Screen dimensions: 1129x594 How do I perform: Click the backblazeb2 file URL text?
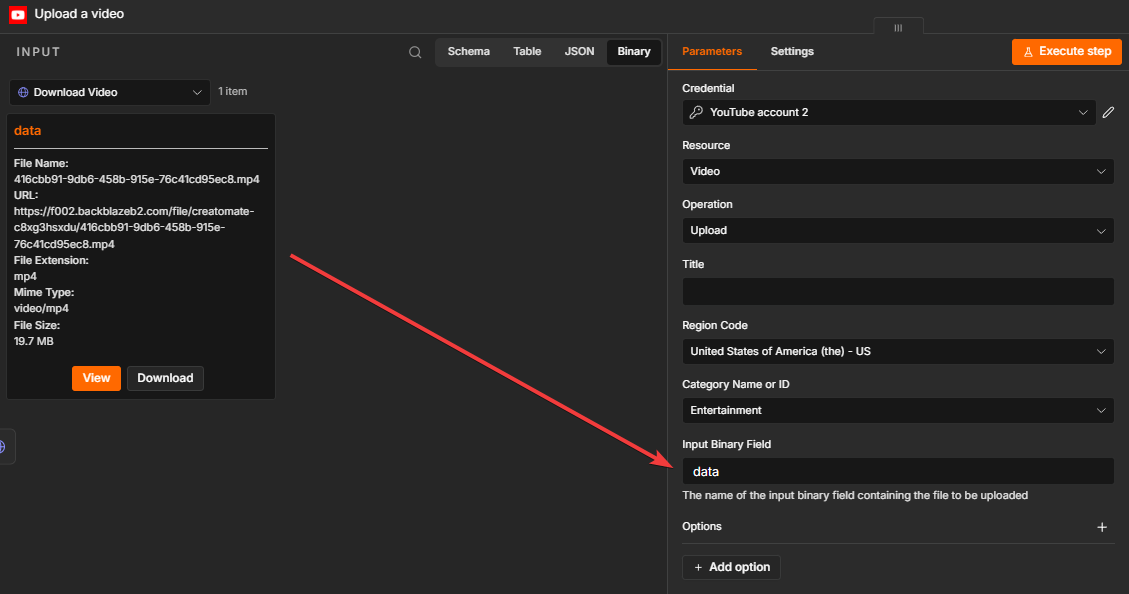[x=134, y=228]
